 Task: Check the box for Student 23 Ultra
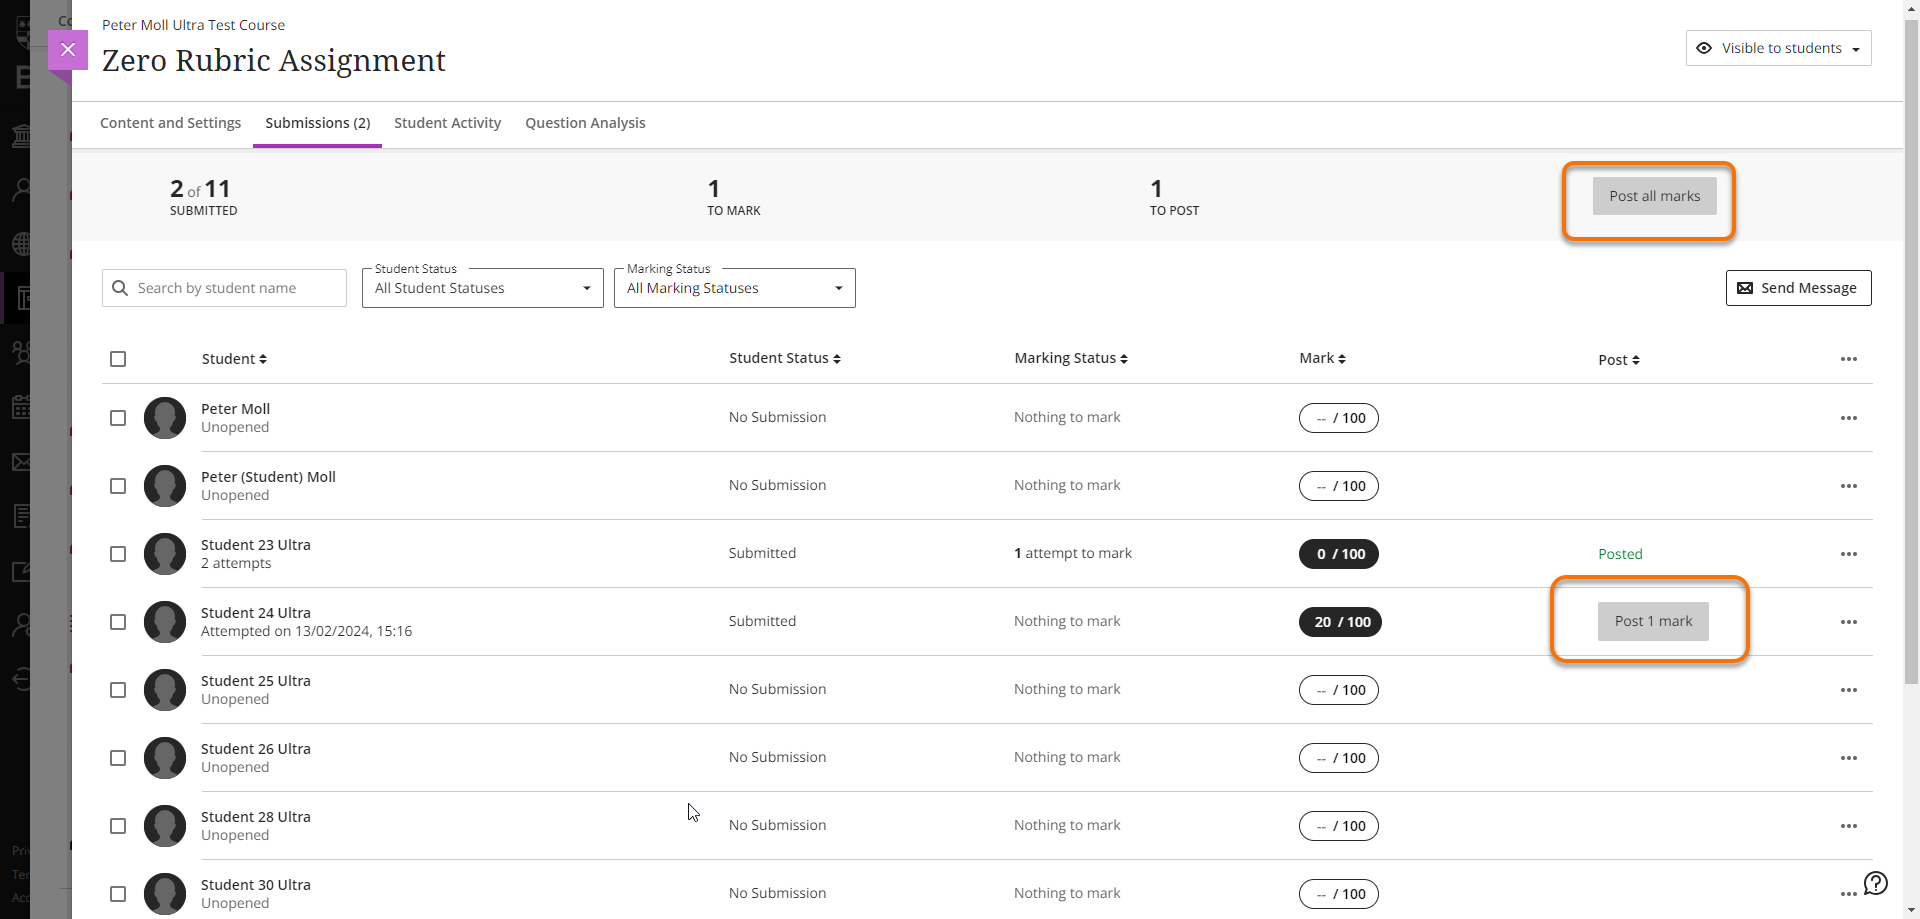coord(118,554)
